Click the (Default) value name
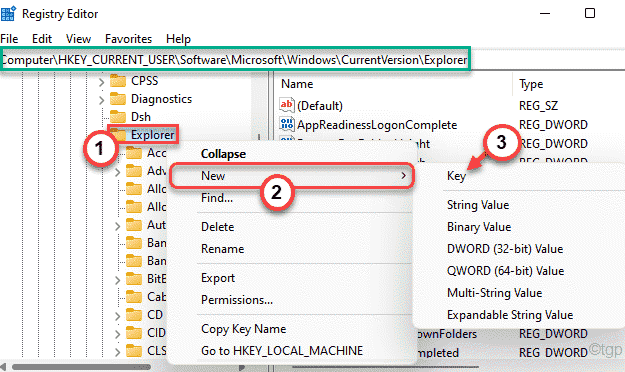Image resolution: width=625 pixels, height=372 pixels. (320, 106)
